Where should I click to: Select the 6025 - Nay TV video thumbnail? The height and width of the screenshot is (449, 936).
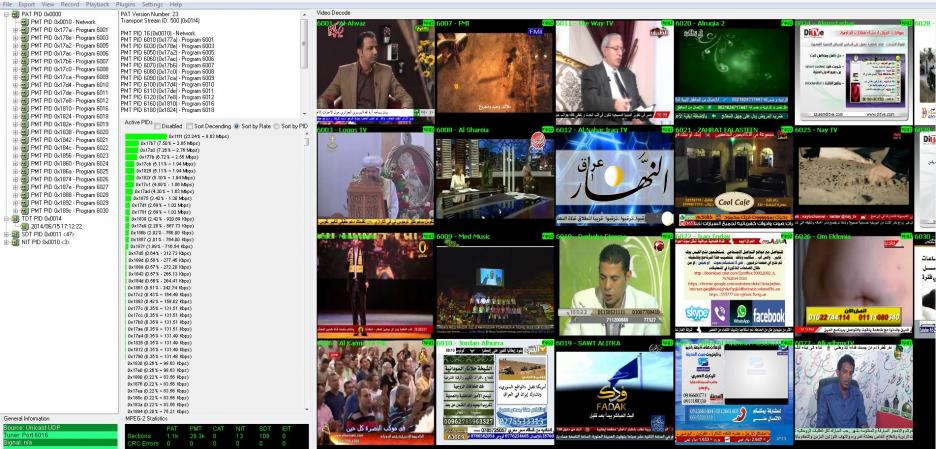tap(854, 179)
